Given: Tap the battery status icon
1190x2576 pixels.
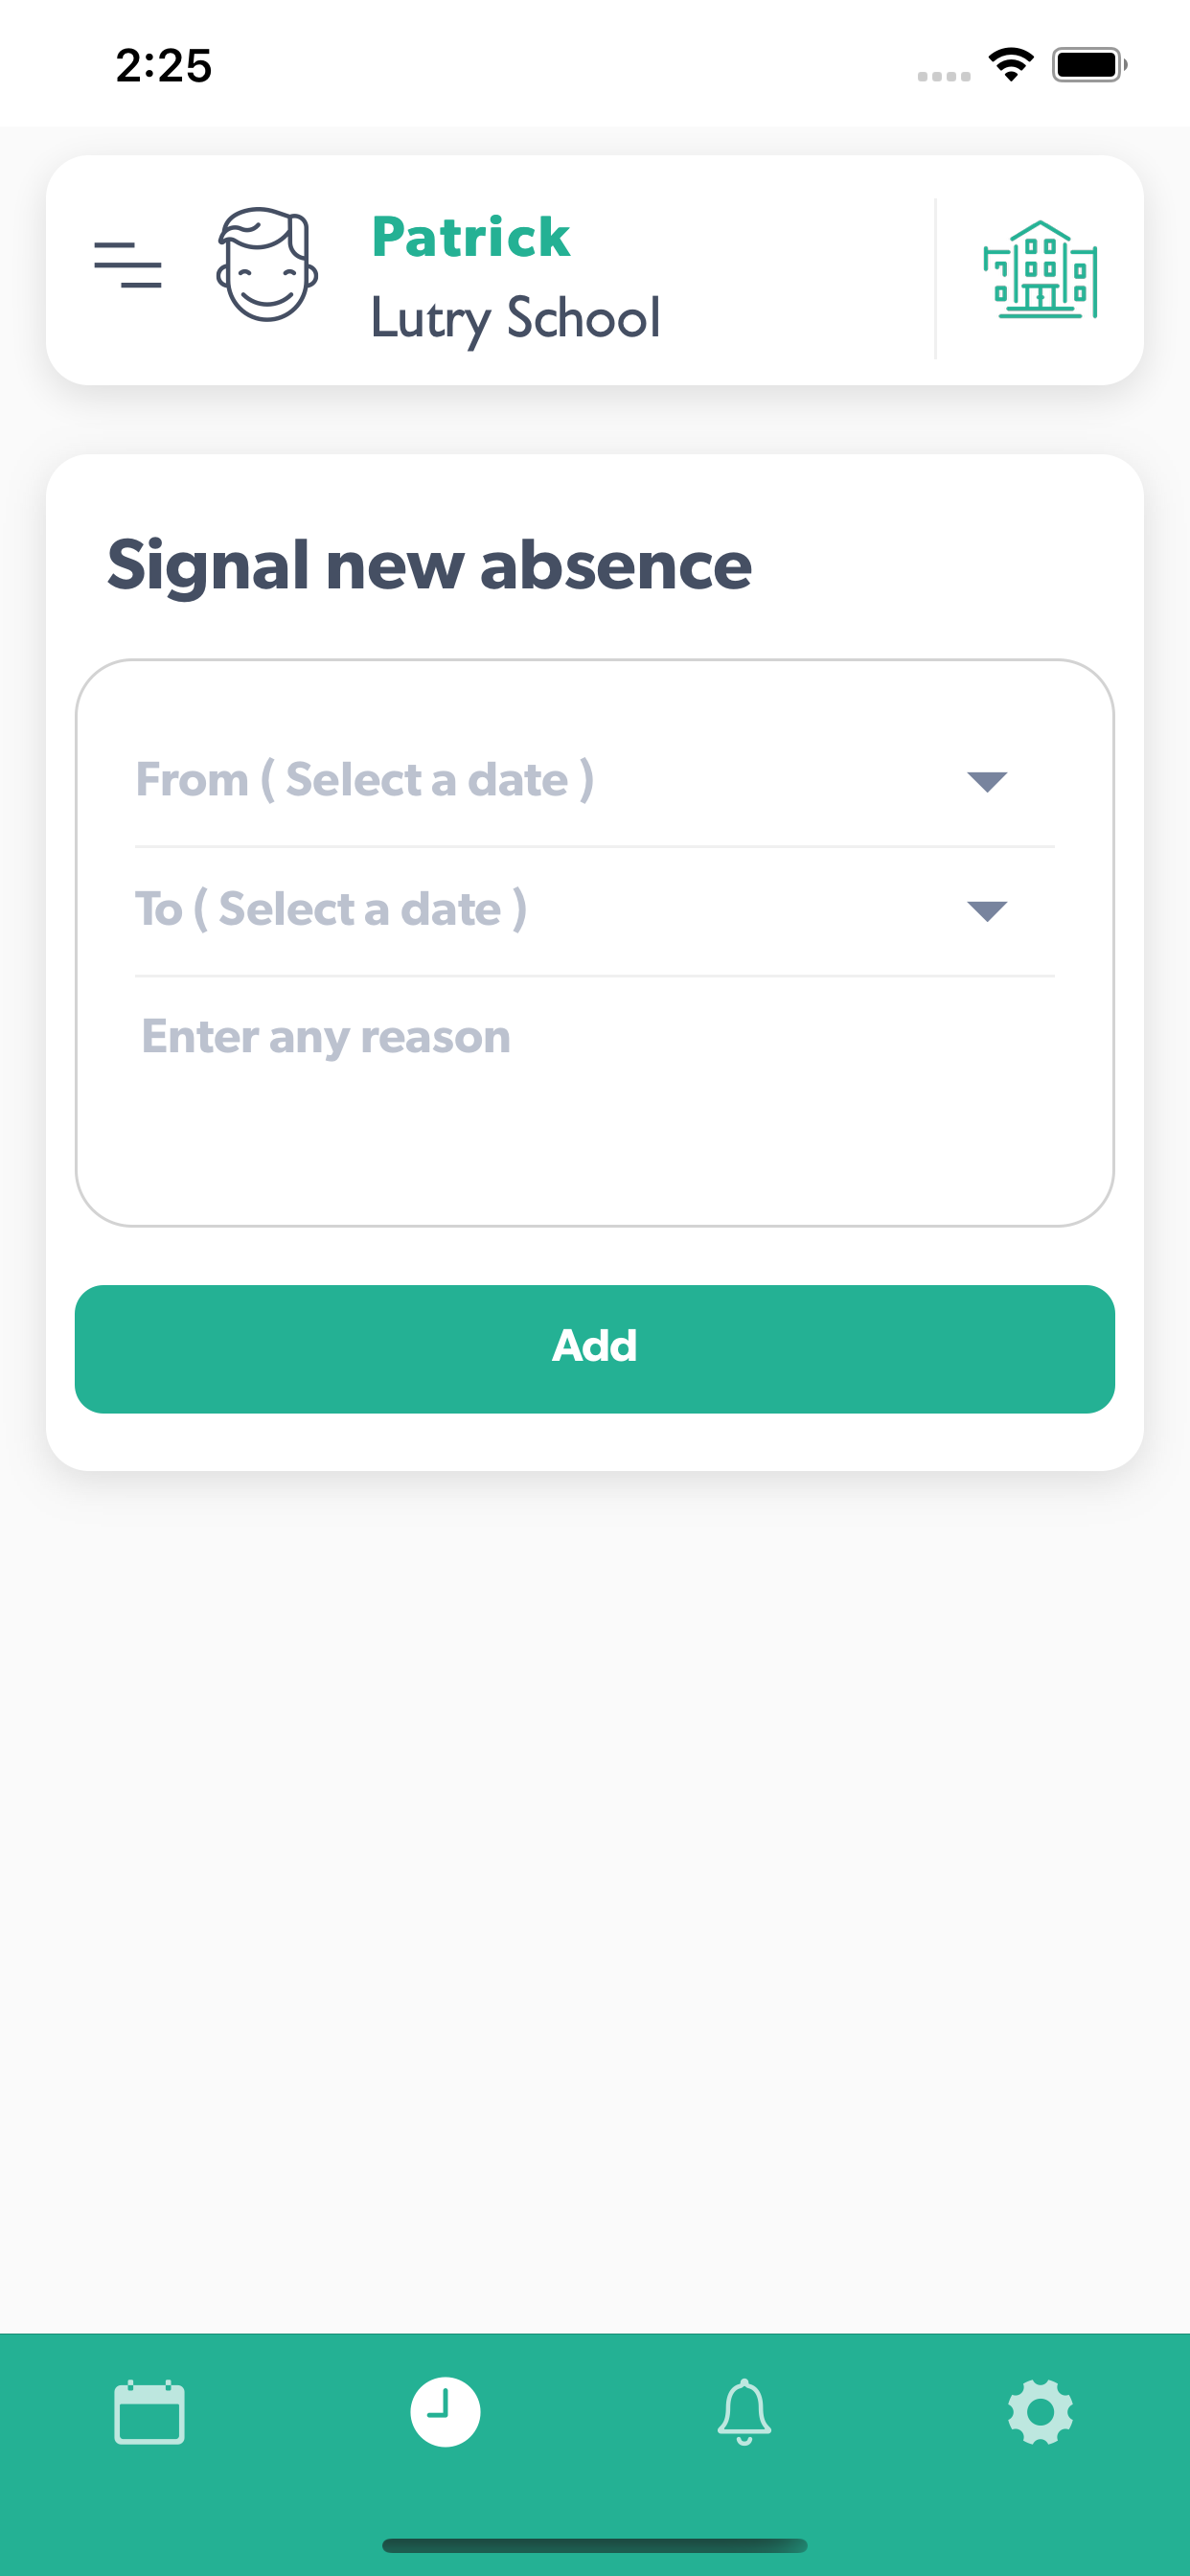Looking at the screenshot, I should point(1090,65).
